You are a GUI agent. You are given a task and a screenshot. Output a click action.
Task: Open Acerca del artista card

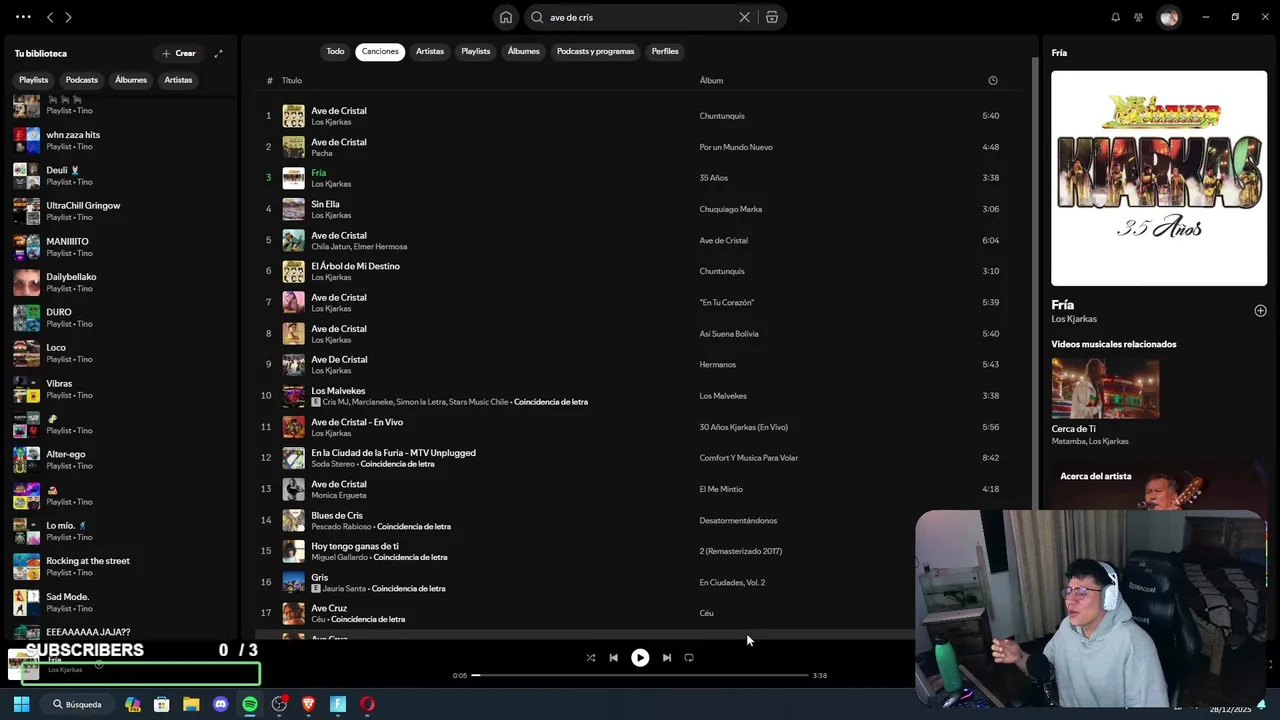coord(1159,485)
